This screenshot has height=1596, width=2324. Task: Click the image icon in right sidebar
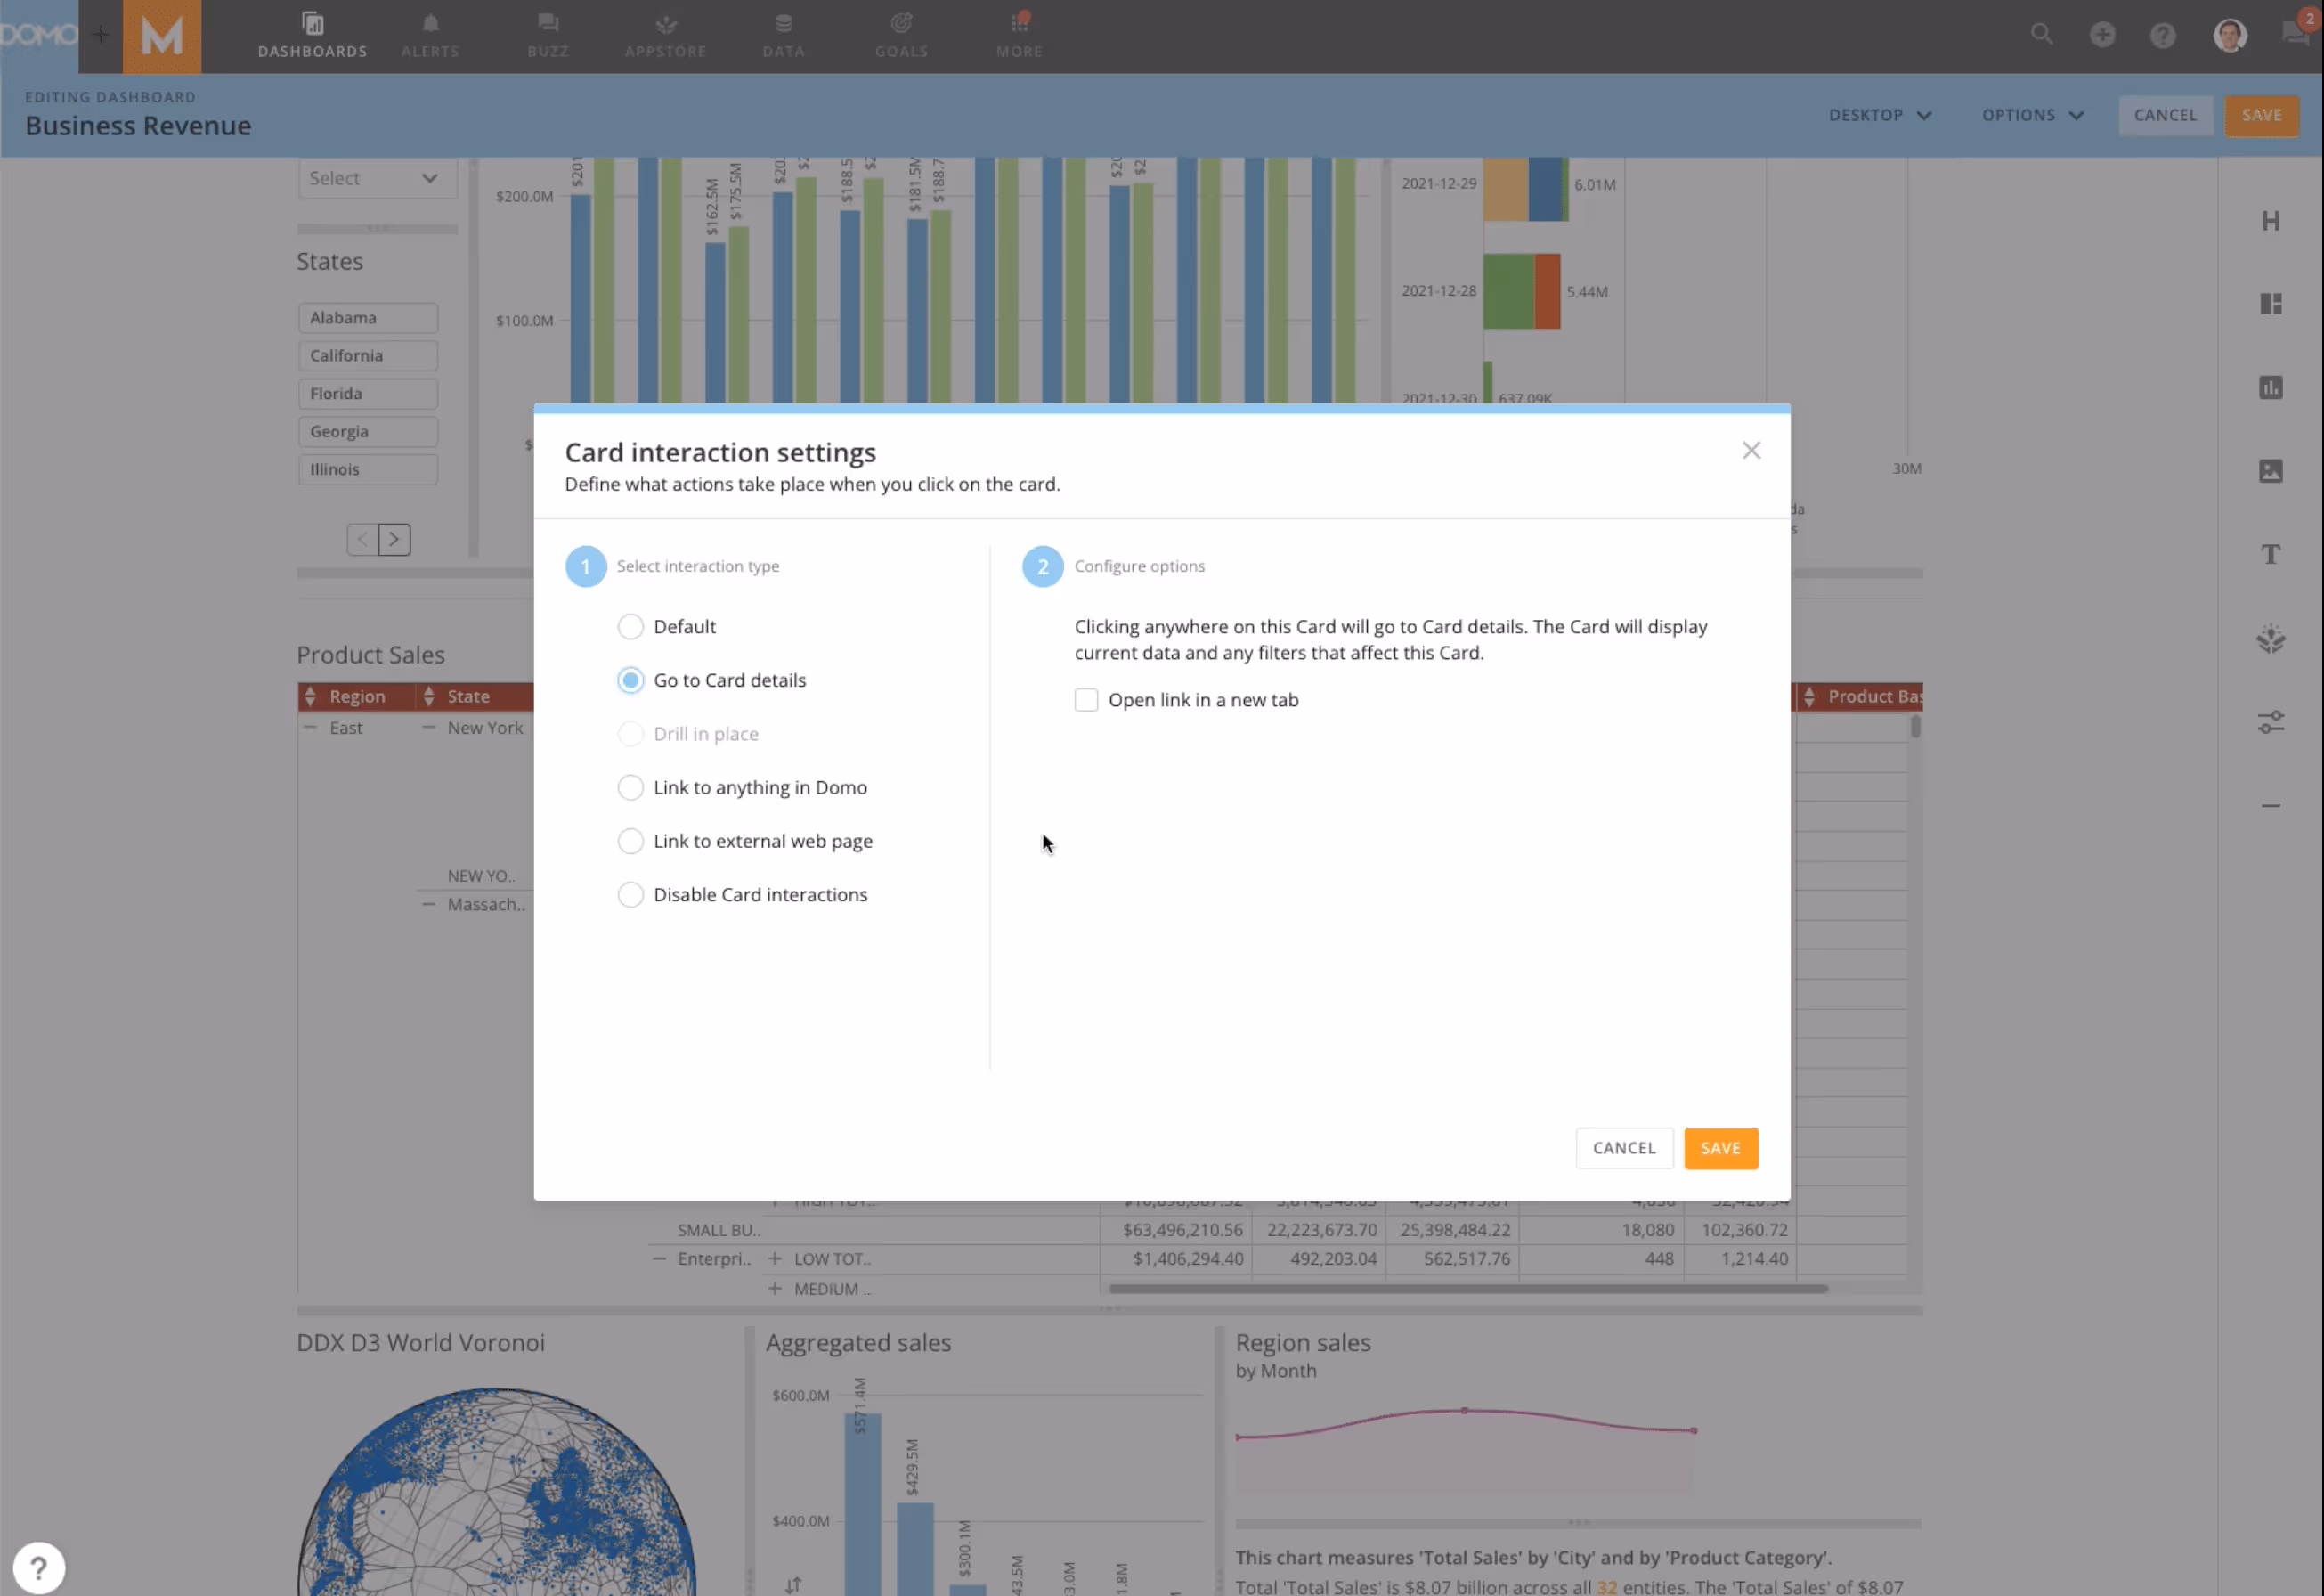pyautogui.click(x=2270, y=471)
